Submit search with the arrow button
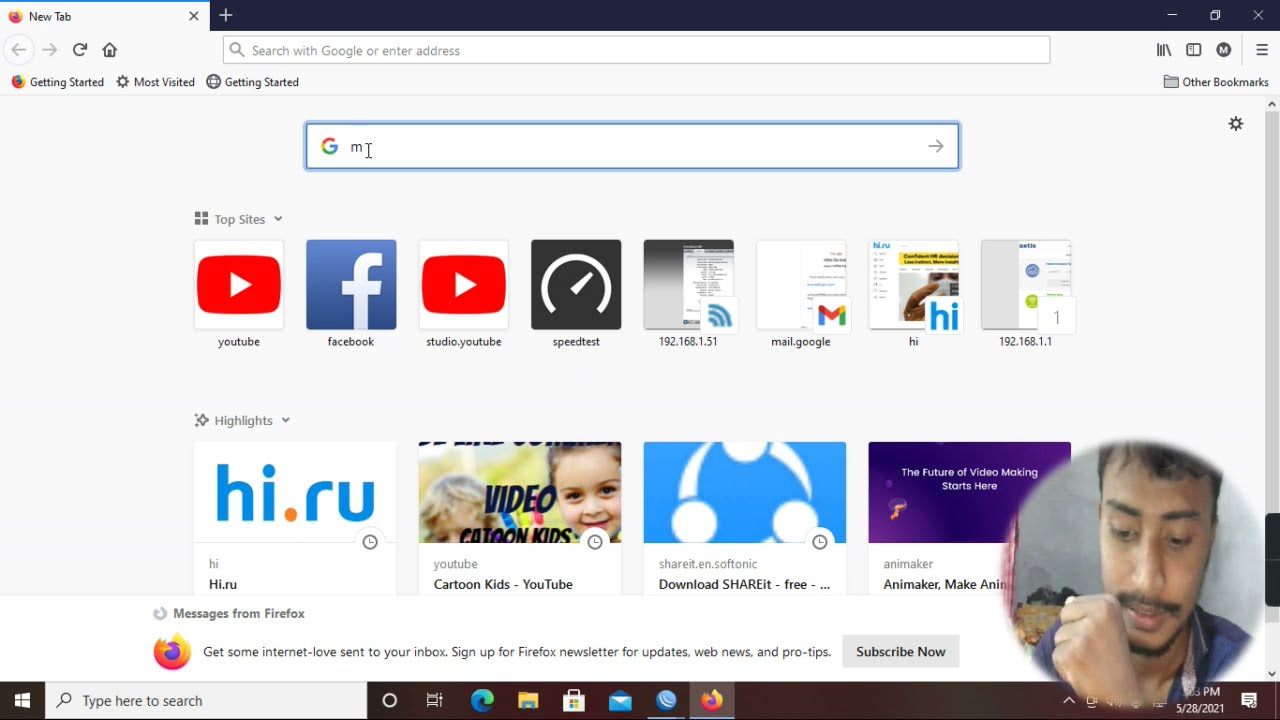Image resolution: width=1280 pixels, height=720 pixels. (935, 147)
